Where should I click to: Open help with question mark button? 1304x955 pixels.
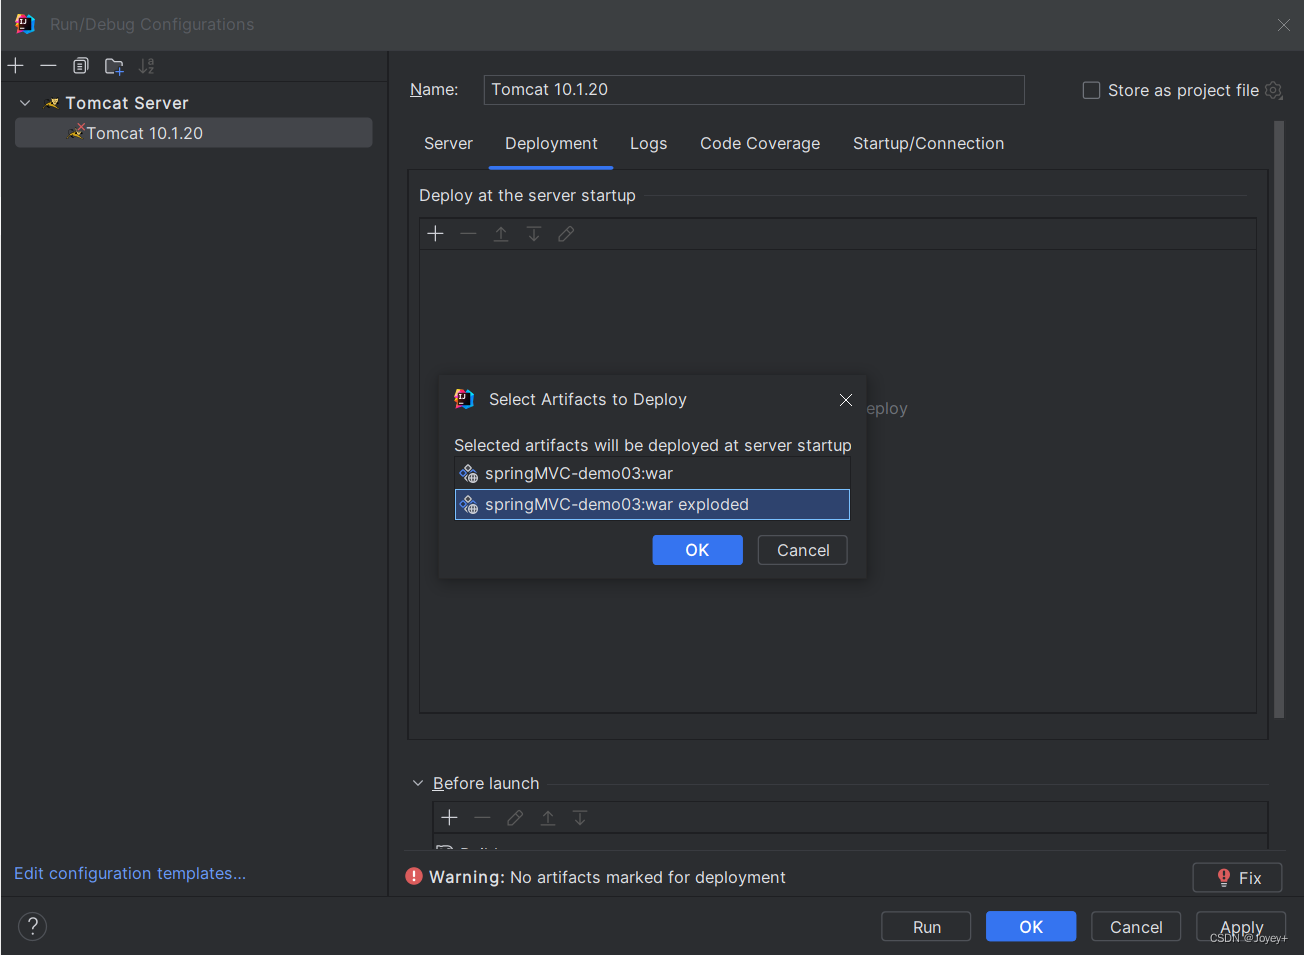(x=32, y=926)
